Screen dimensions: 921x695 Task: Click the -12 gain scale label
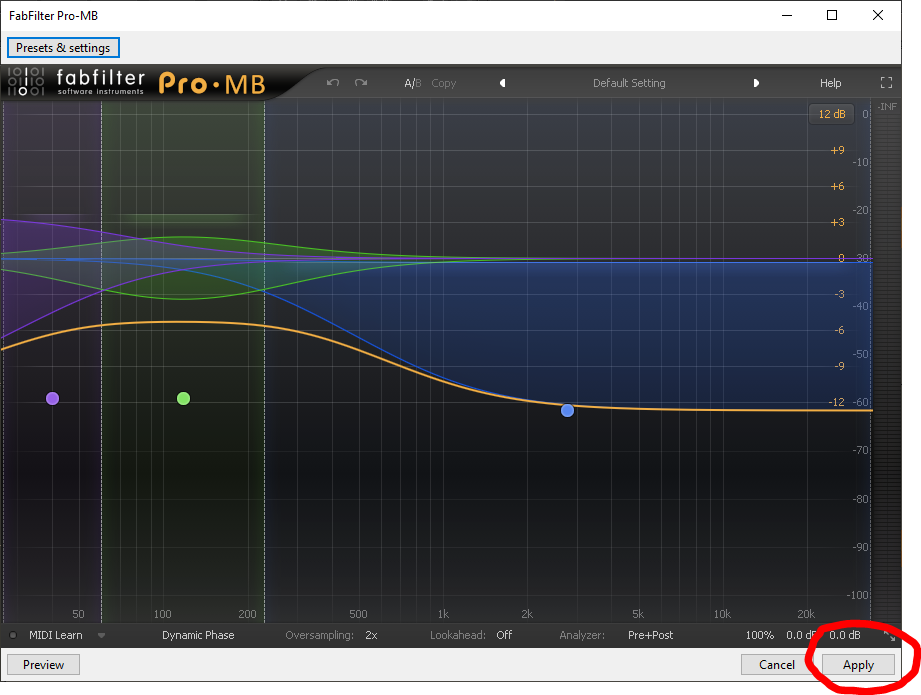click(836, 402)
